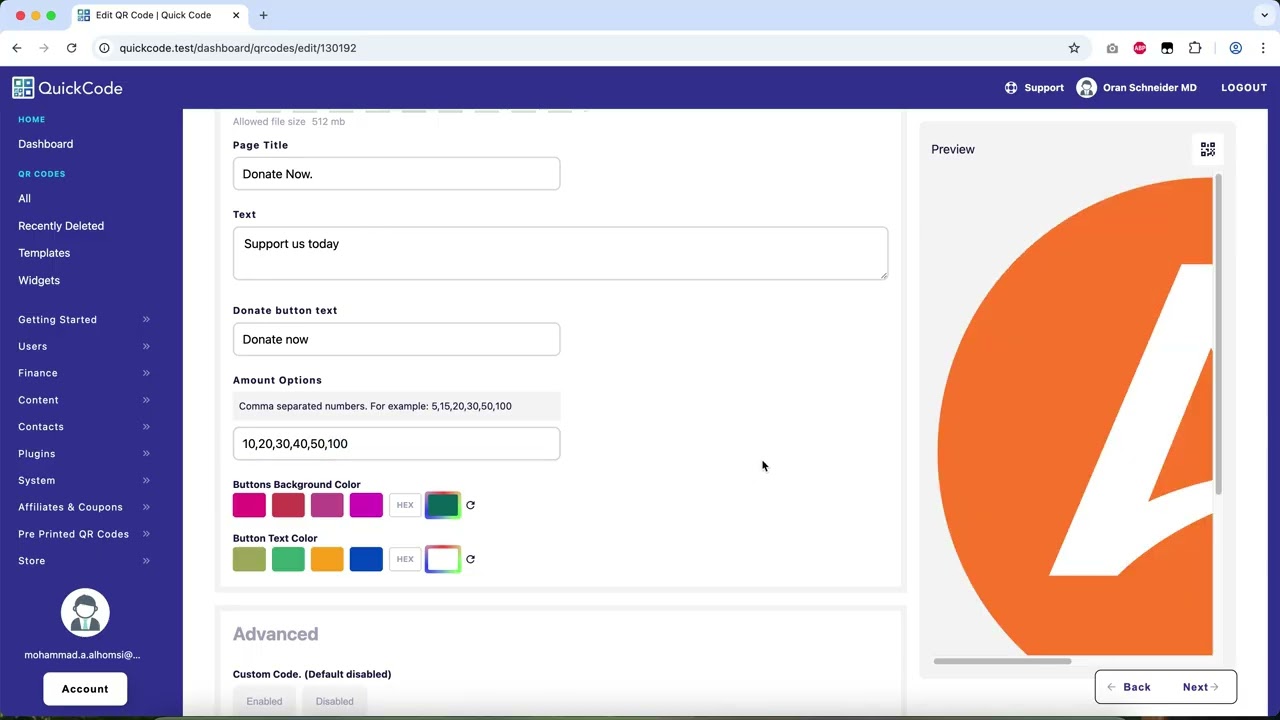1280x720 pixels.
Task: Pick the magenta background swatch
Action: point(366,505)
